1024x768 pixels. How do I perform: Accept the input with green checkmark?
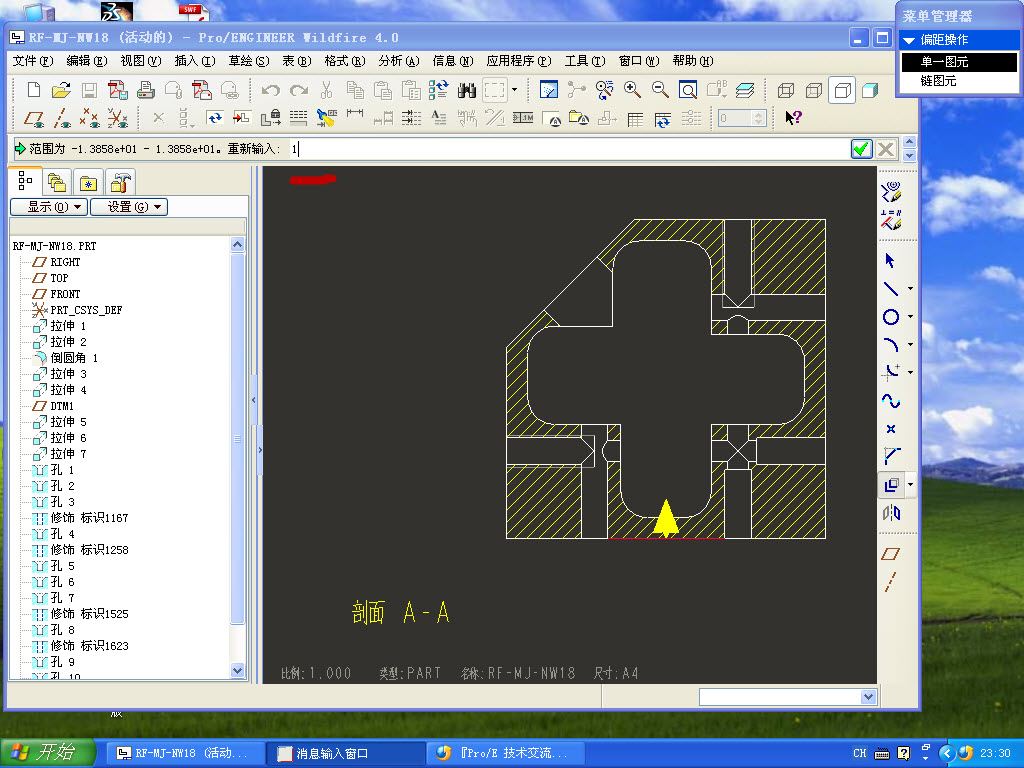[861, 149]
